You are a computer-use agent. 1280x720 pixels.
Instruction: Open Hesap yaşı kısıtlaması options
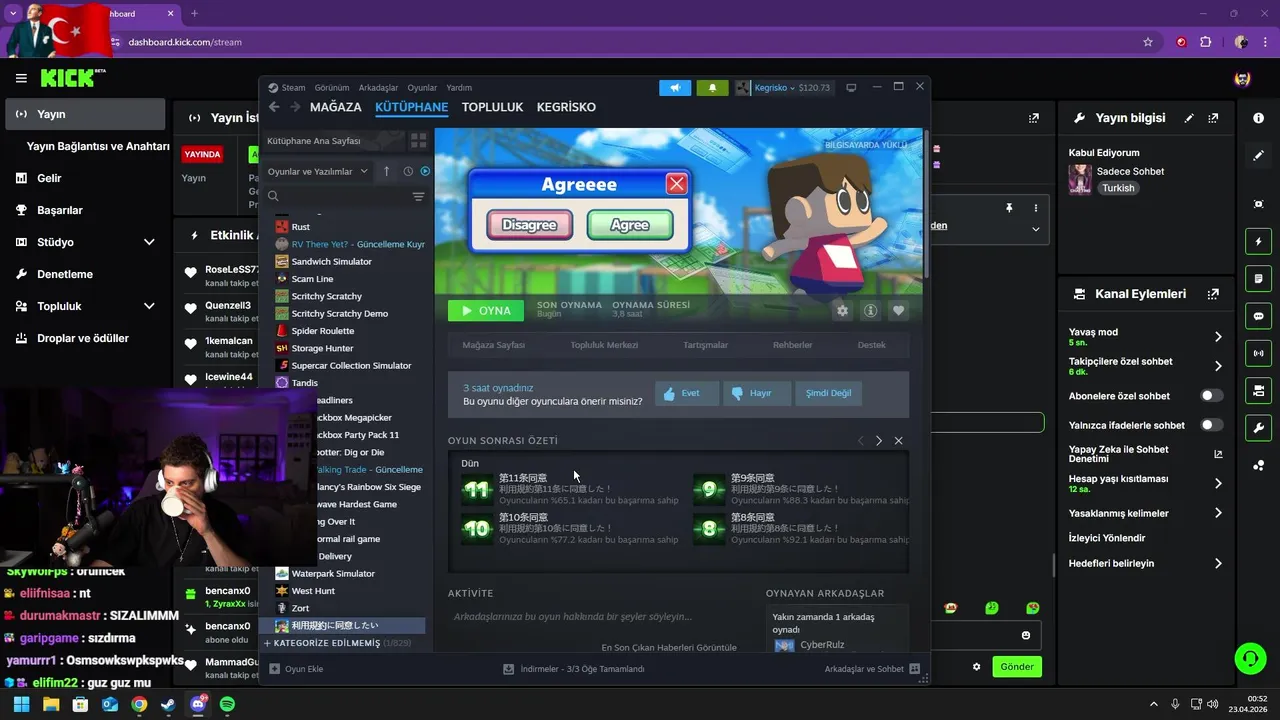coord(1145,483)
